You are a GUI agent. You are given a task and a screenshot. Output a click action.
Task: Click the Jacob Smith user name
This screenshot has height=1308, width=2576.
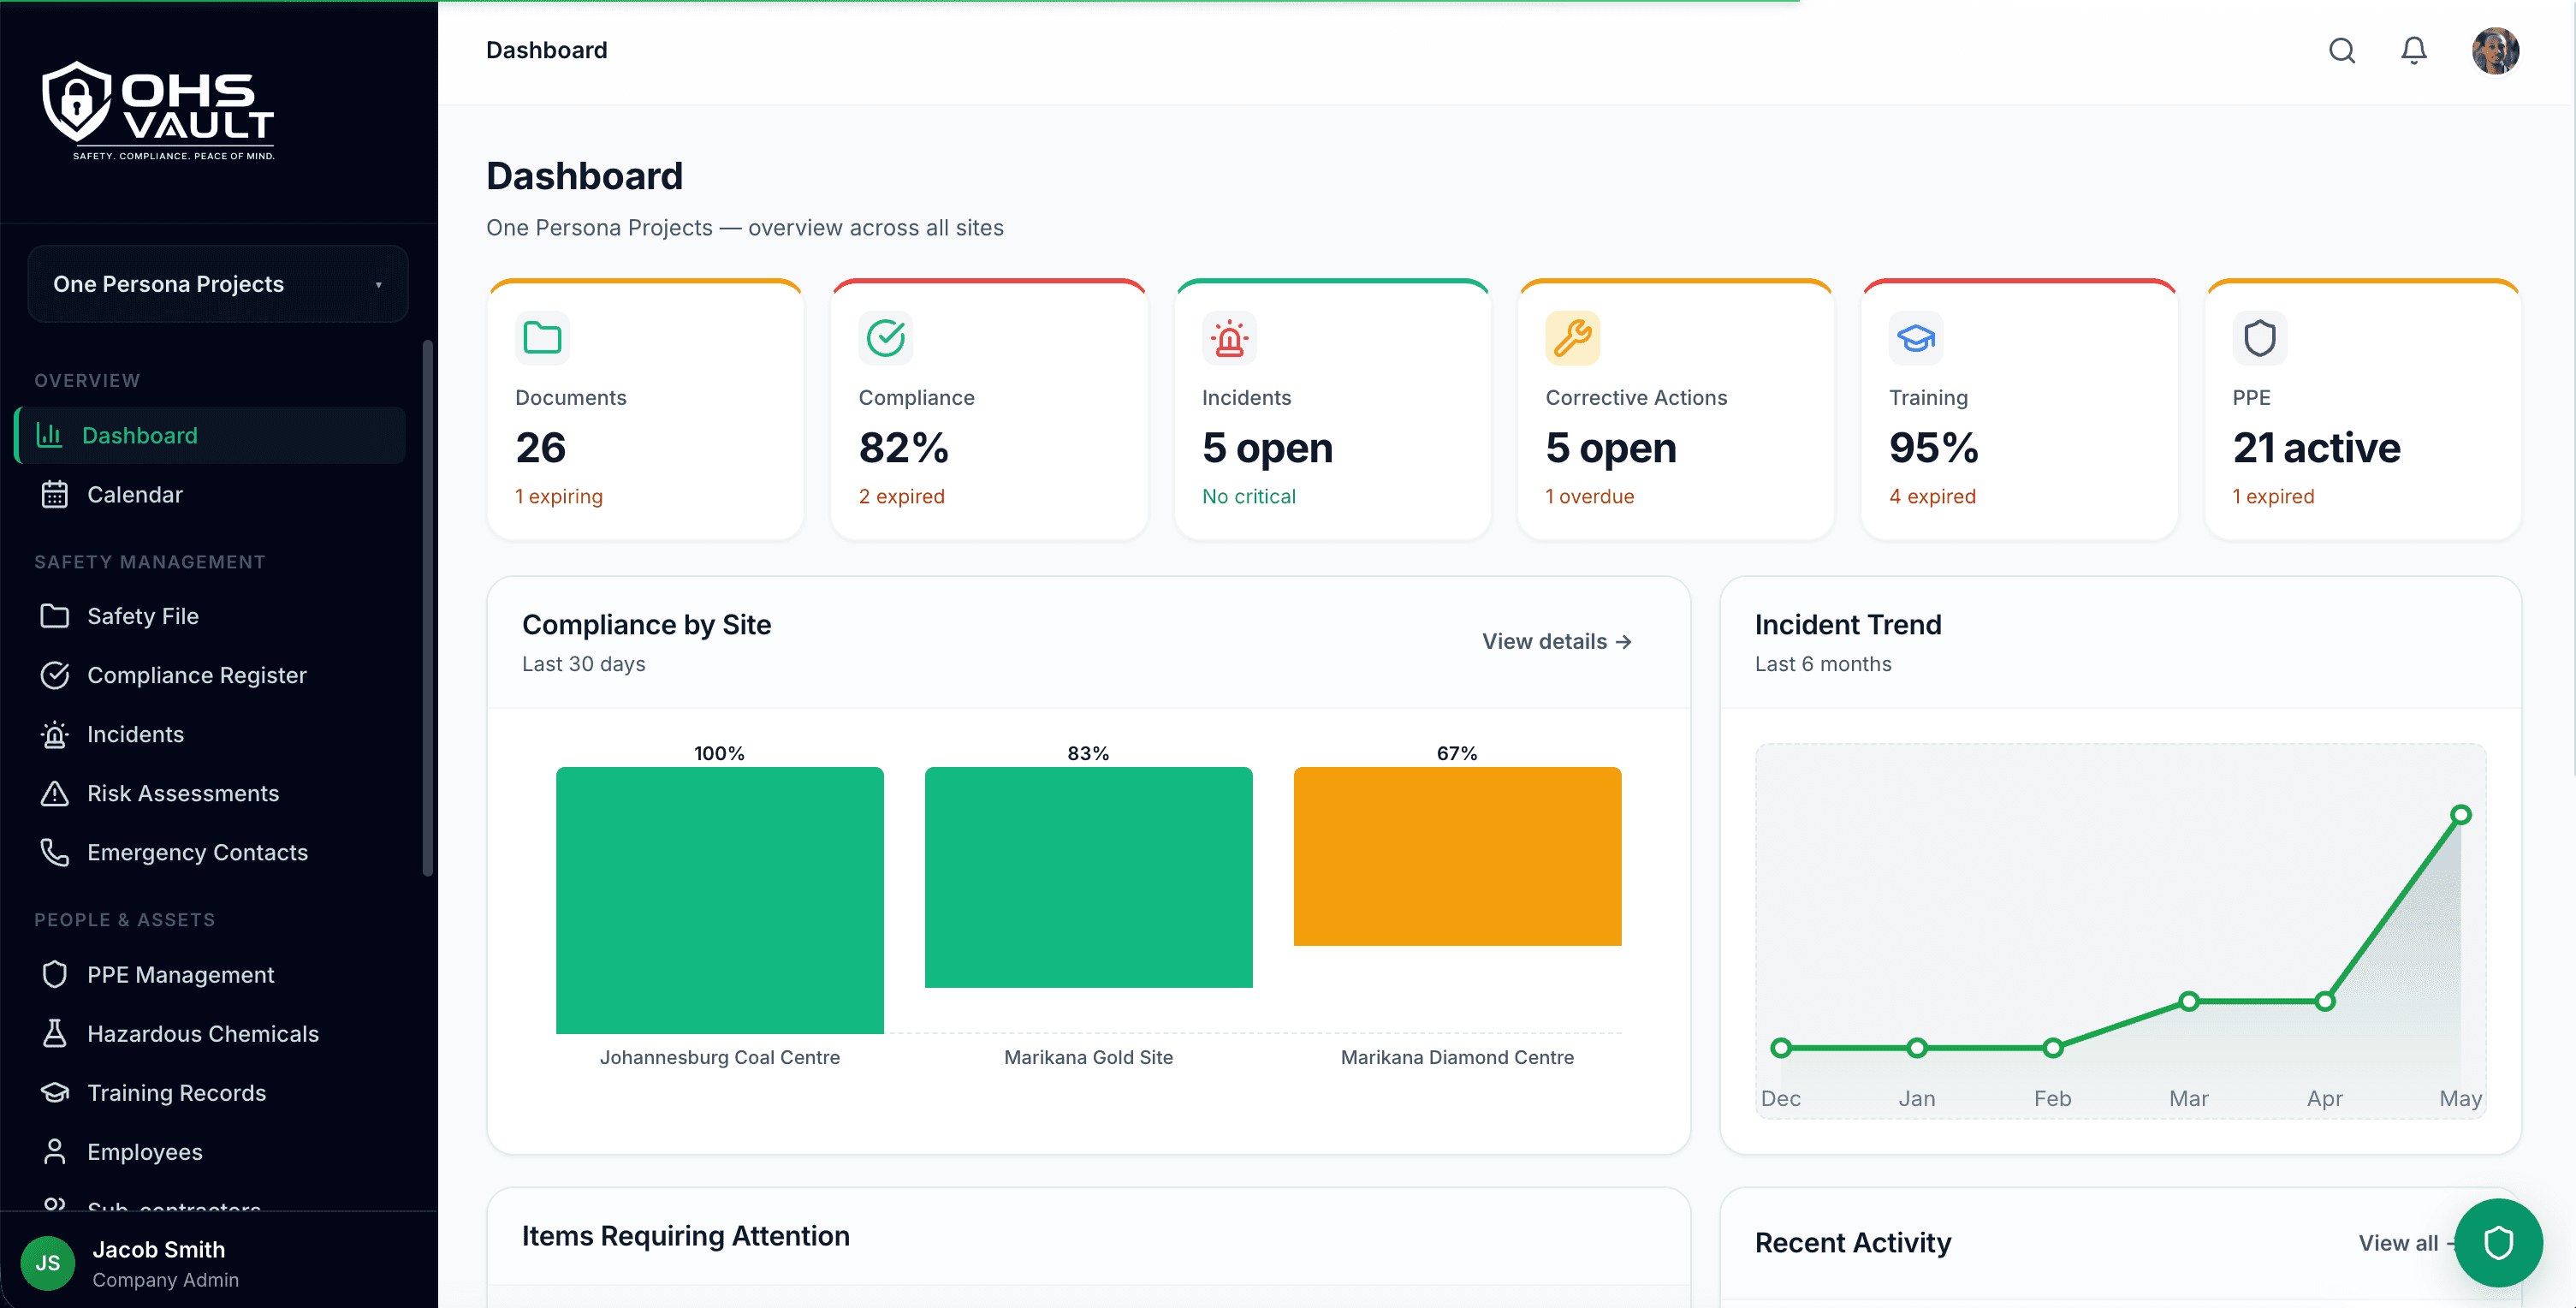coord(159,1249)
